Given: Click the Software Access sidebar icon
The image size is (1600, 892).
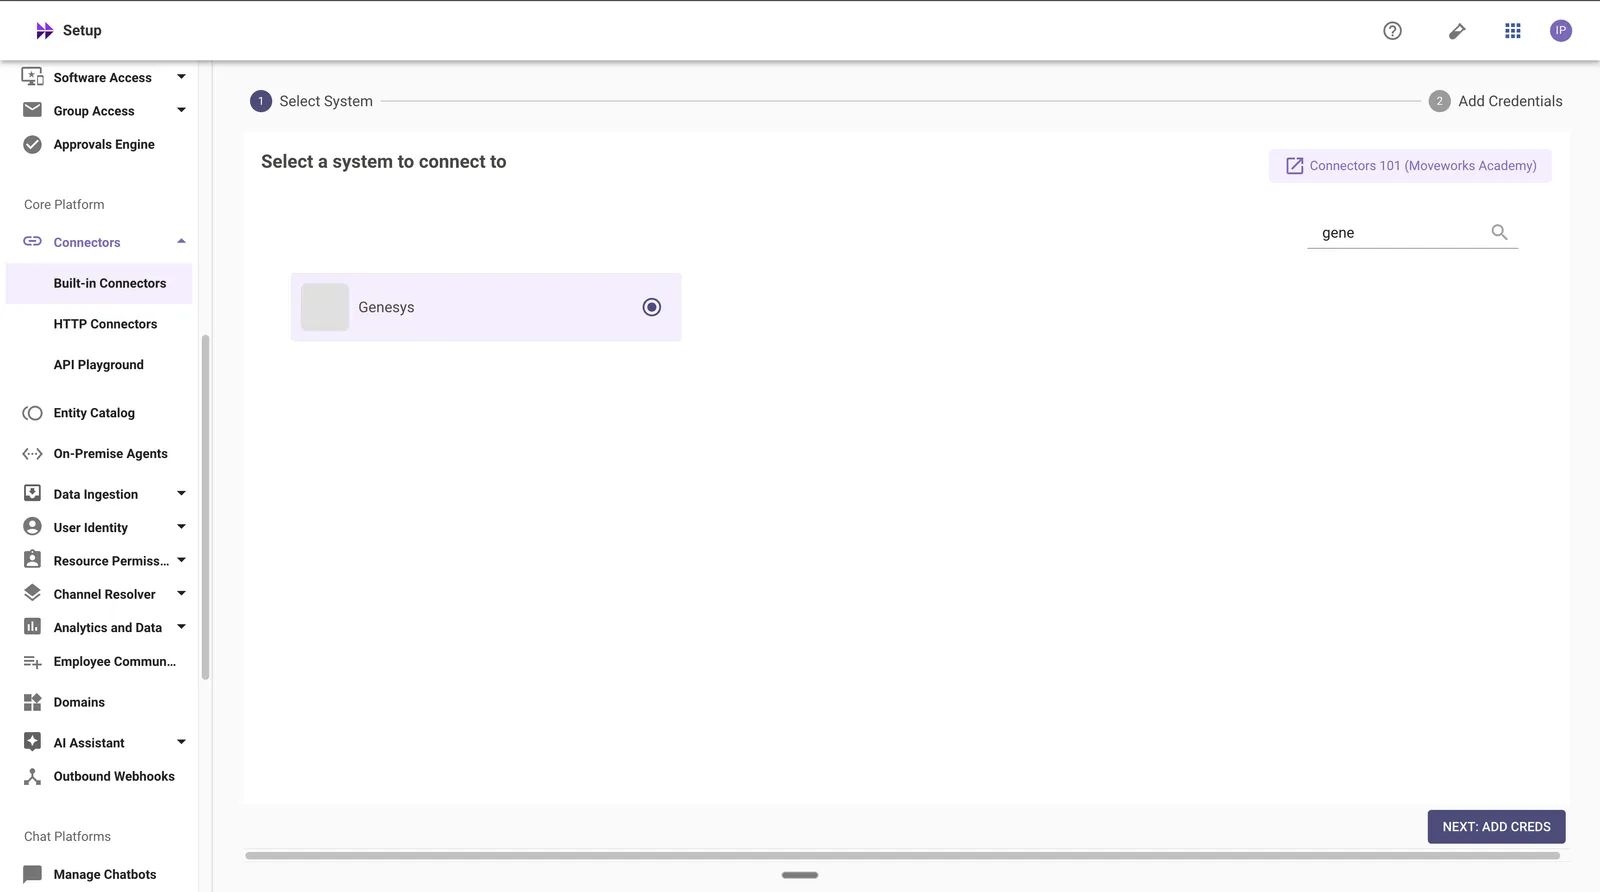Looking at the screenshot, I should coord(33,77).
